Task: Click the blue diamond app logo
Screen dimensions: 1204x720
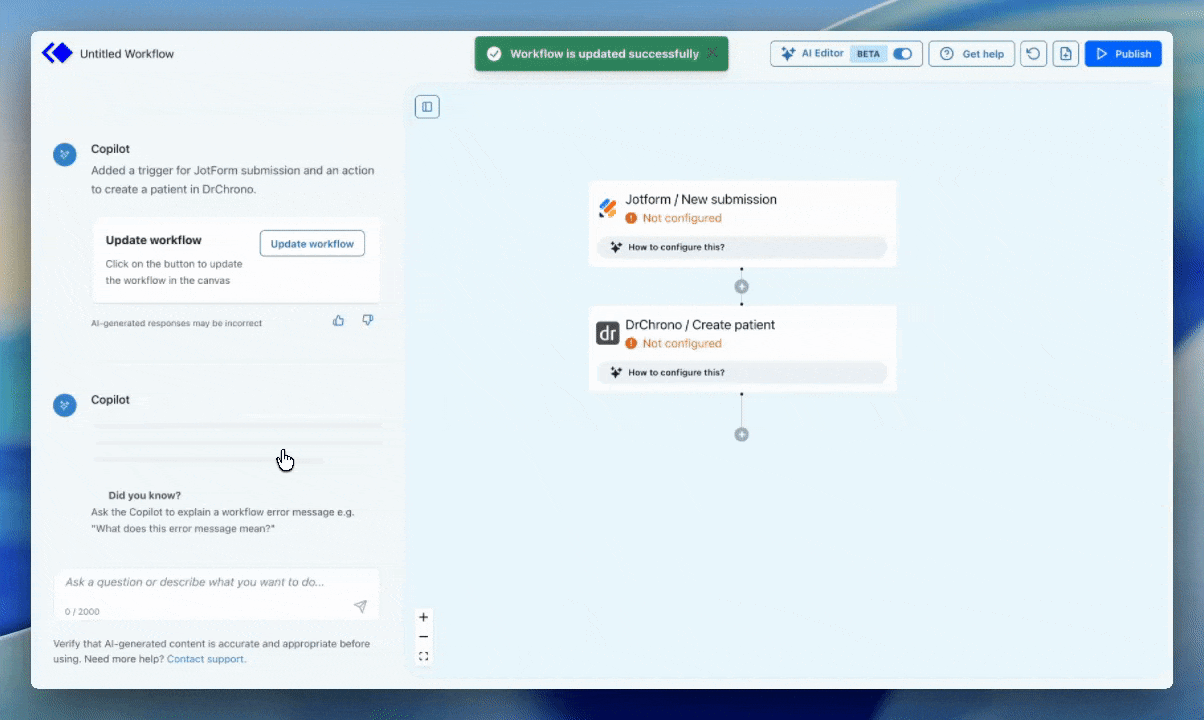Action: 57,53
